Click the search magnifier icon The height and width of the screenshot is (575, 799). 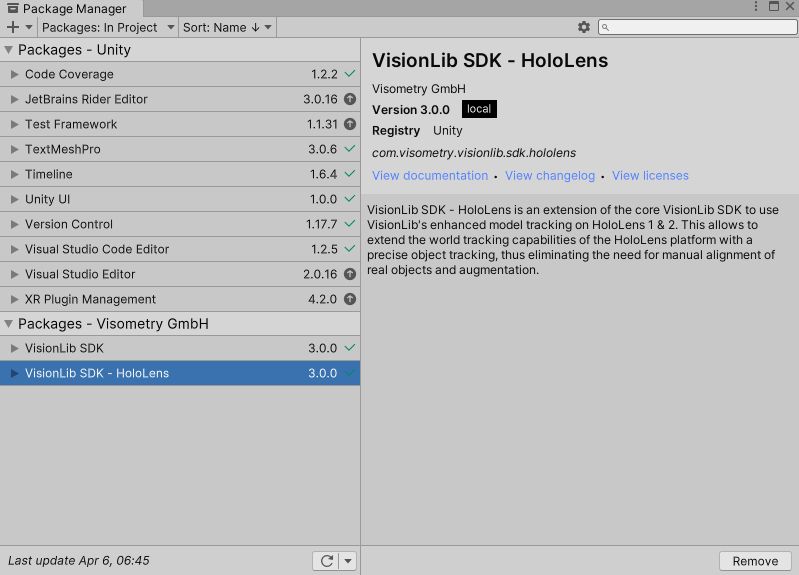(605, 28)
